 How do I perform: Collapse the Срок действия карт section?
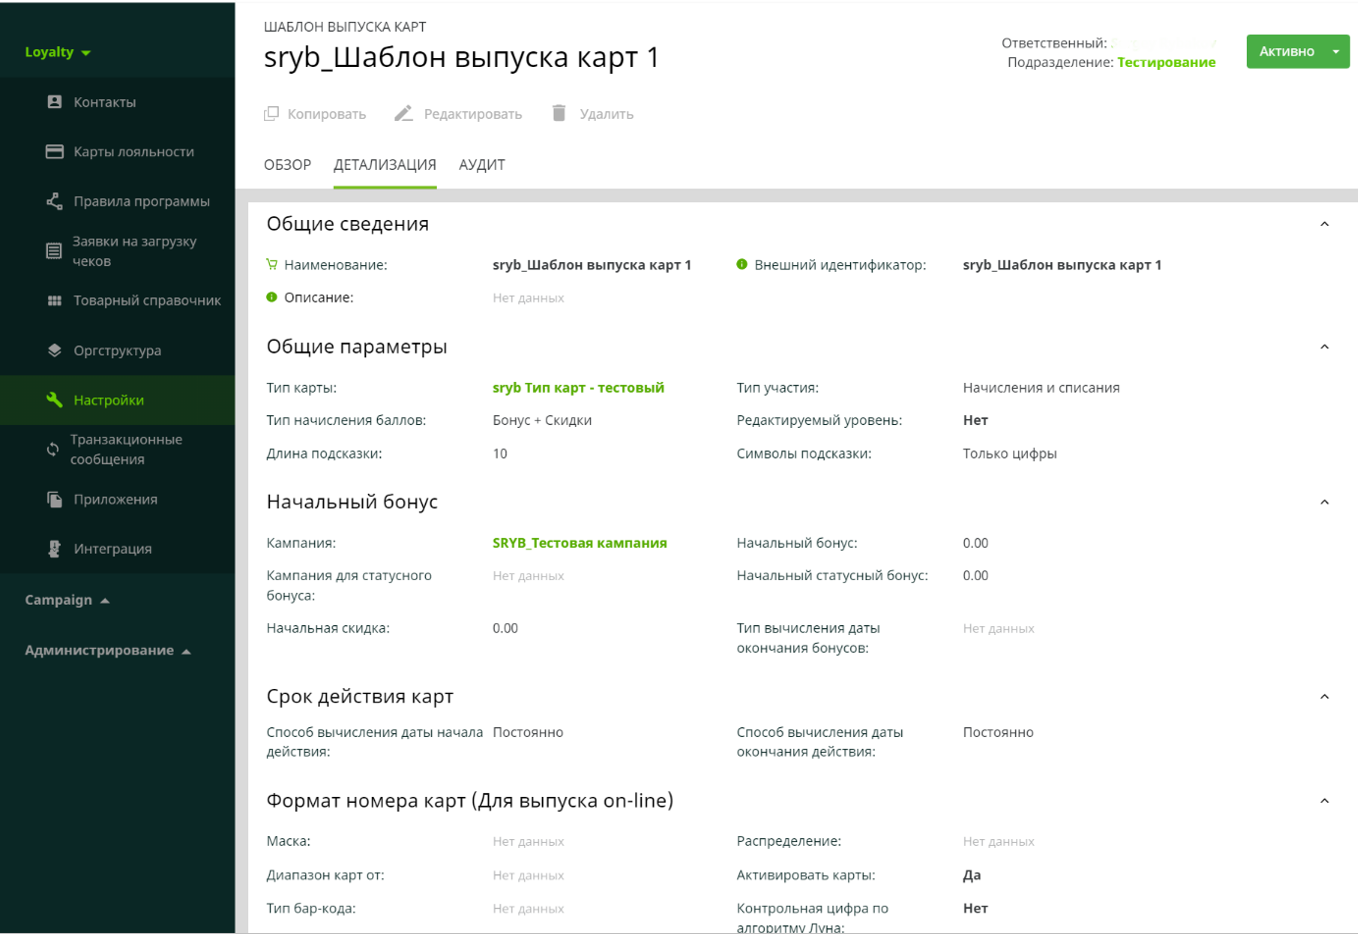pyautogui.click(x=1324, y=697)
